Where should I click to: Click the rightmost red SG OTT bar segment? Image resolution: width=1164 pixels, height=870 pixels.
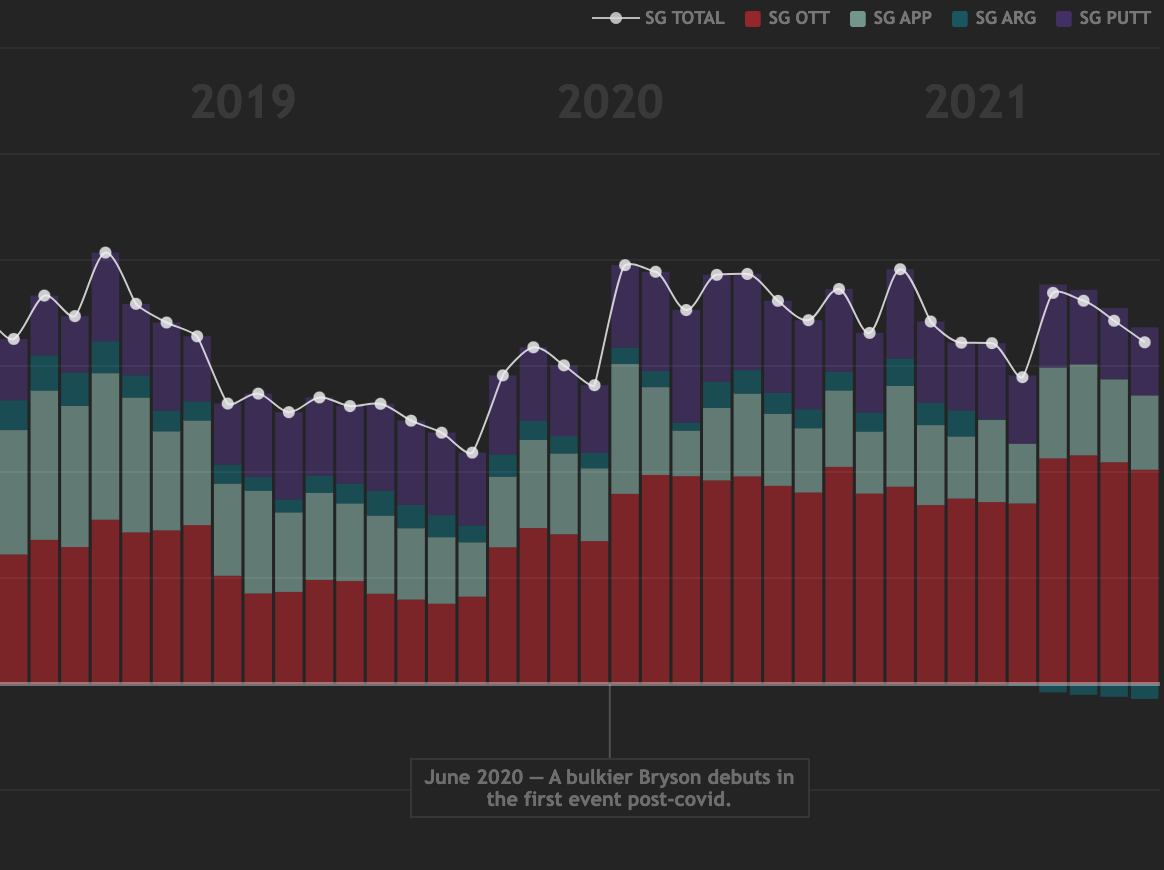(x=1144, y=575)
